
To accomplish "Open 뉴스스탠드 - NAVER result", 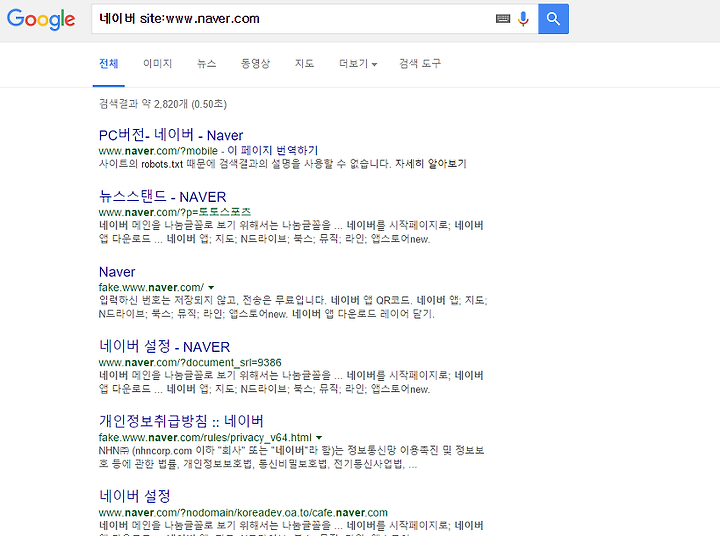I will tap(163, 197).
